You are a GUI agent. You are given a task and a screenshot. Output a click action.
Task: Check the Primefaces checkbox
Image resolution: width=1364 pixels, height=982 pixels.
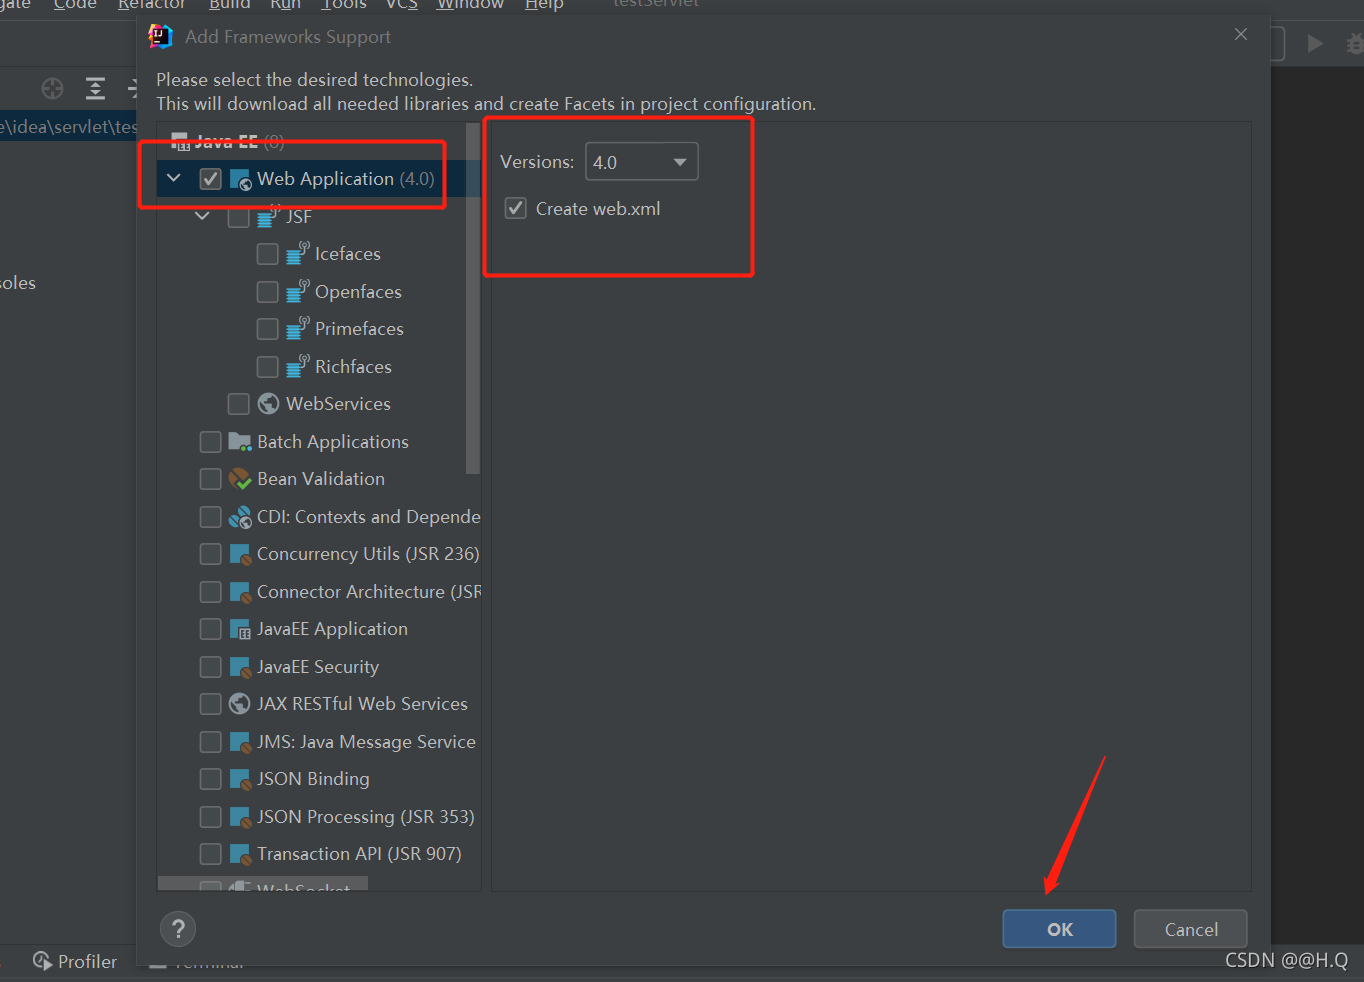(268, 329)
